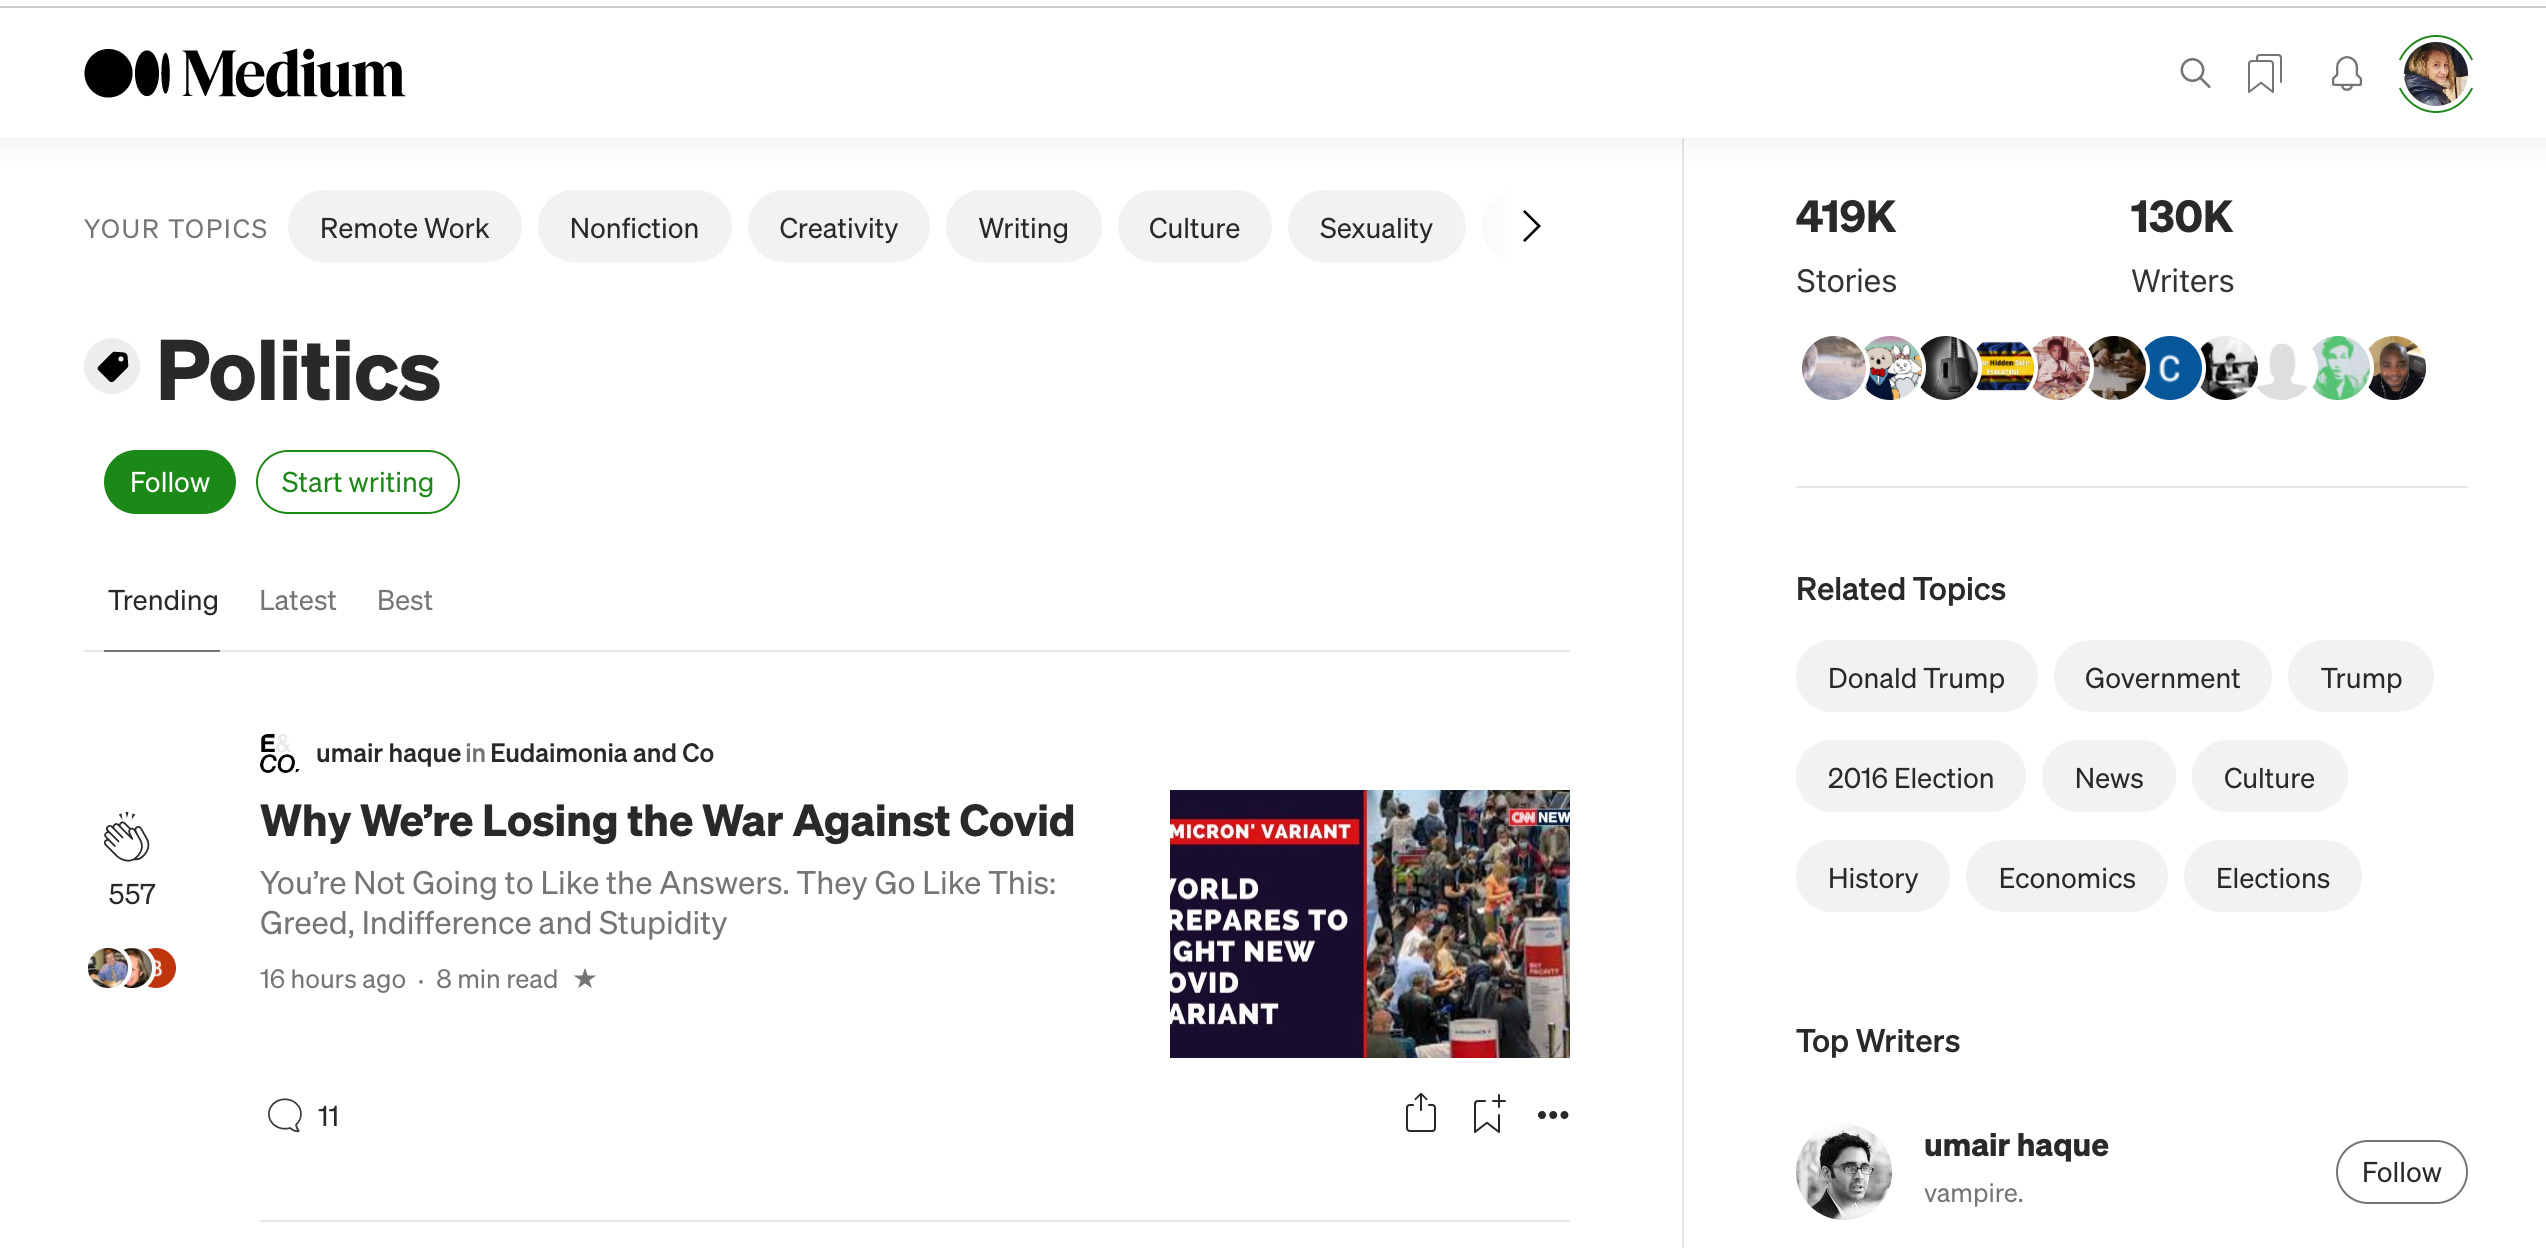
Task: Show more topics with the right chevron
Action: pos(1531,226)
